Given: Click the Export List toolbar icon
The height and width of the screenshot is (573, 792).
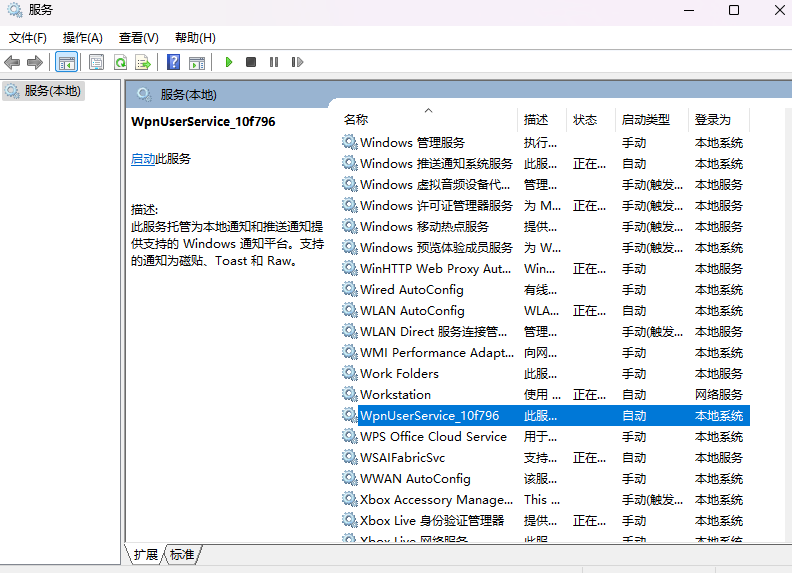Looking at the screenshot, I should coord(143,62).
